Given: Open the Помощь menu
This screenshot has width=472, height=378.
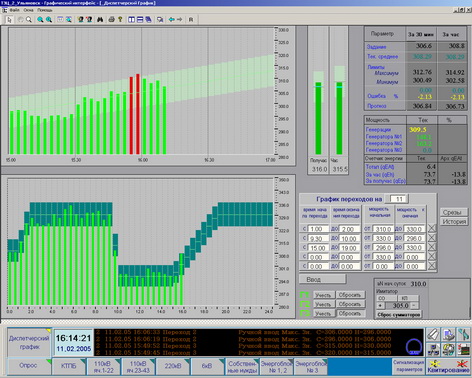Looking at the screenshot, I should 45,10.
